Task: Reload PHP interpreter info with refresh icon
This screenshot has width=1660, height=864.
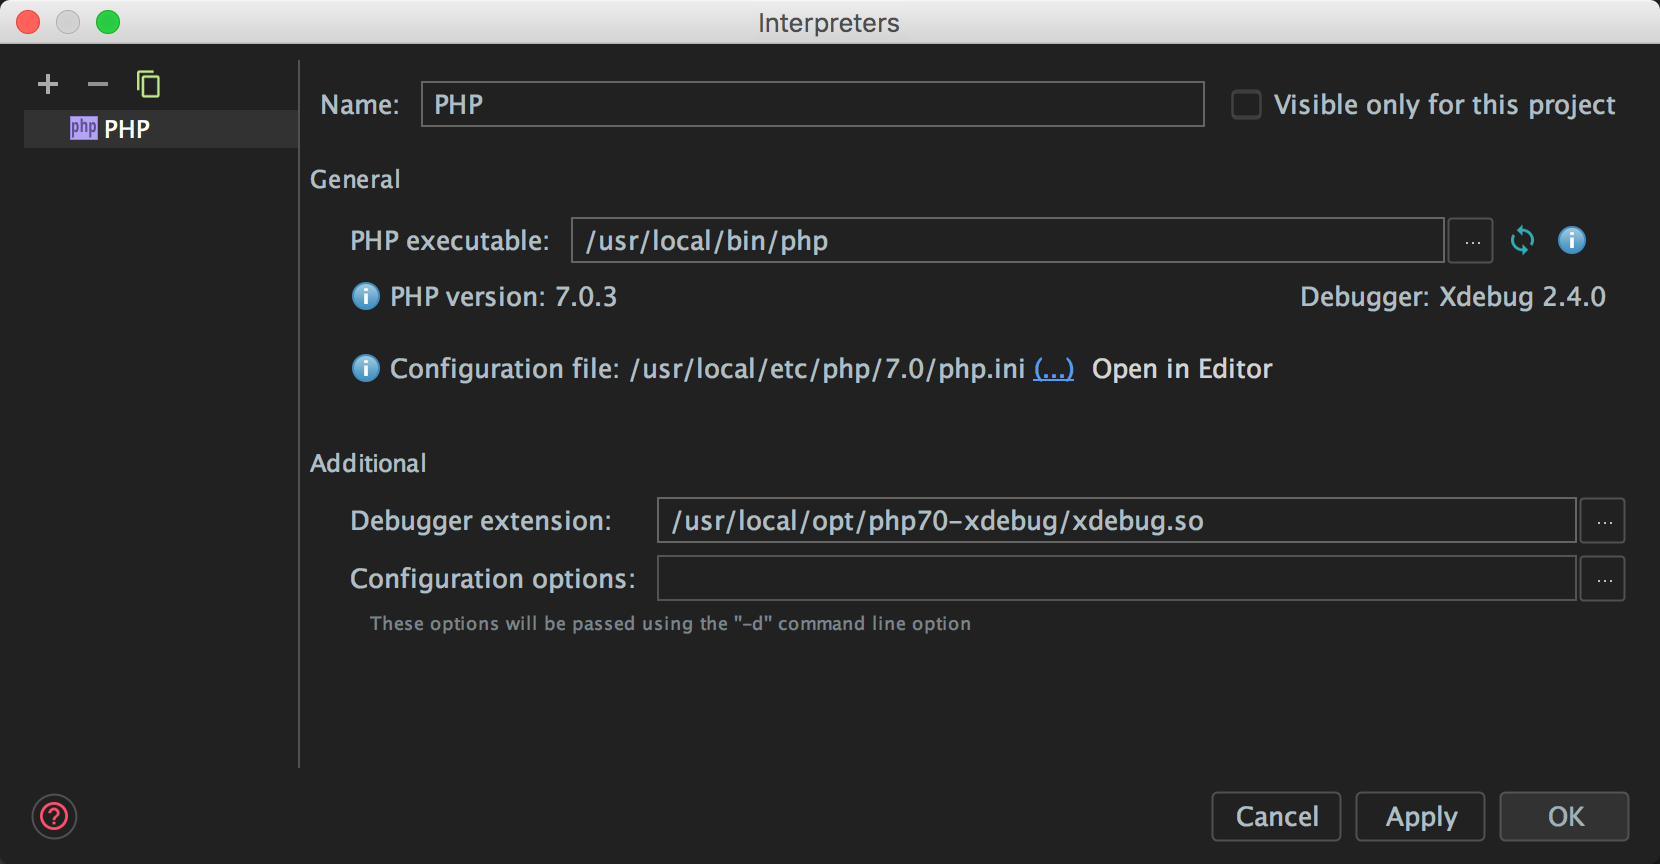Action: click(1522, 240)
